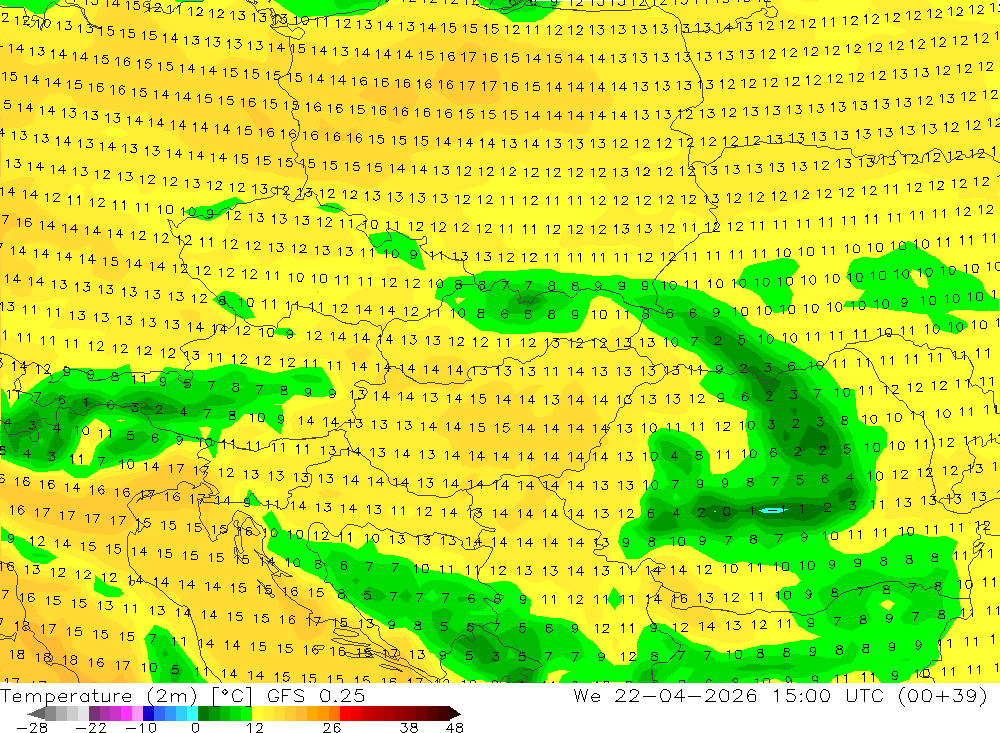Click the cyan coldest spot on the map

[x=772, y=510]
